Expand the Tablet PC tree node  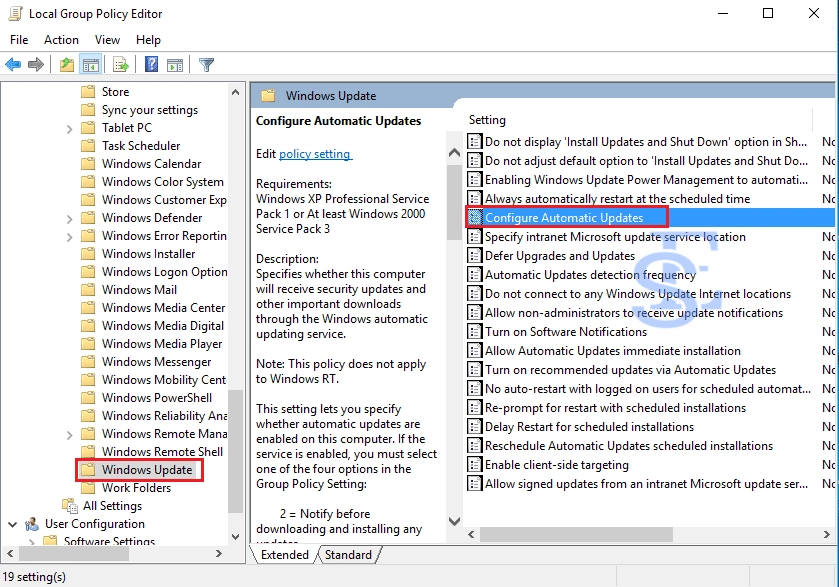[x=70, y=128]
